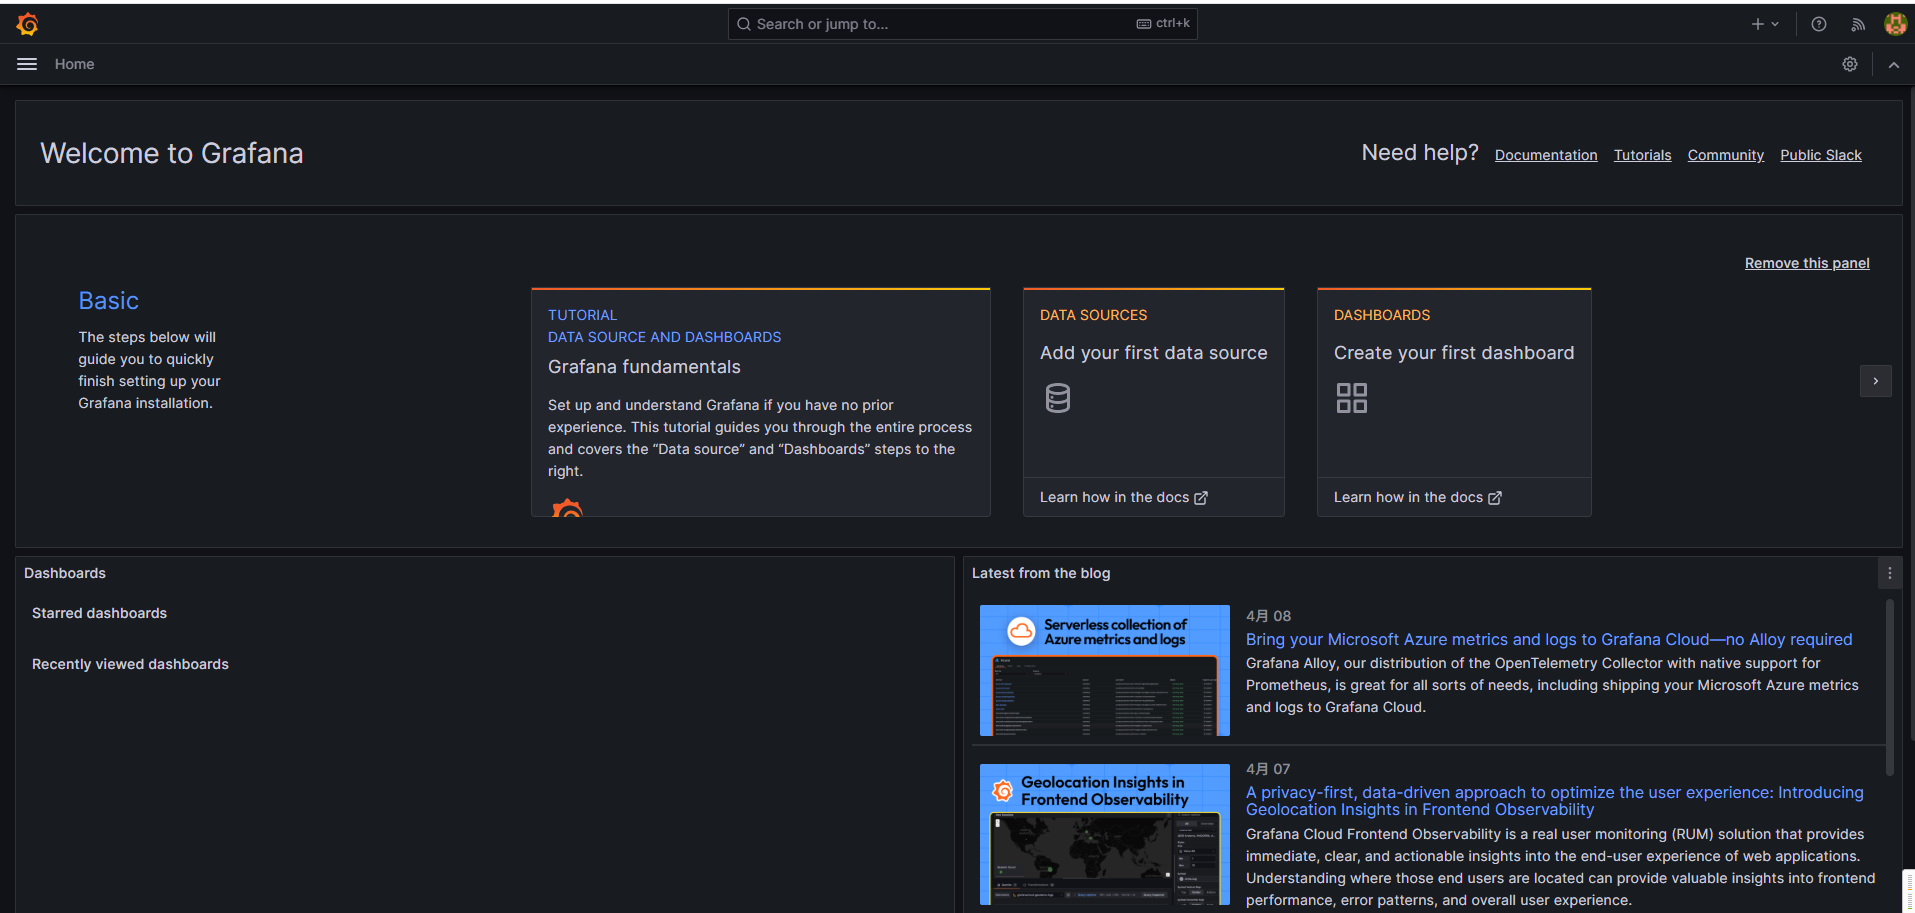This screenshot has height=913, width=1915.
Task: Open data sources Learn how in the docs
Action: 1123,497
